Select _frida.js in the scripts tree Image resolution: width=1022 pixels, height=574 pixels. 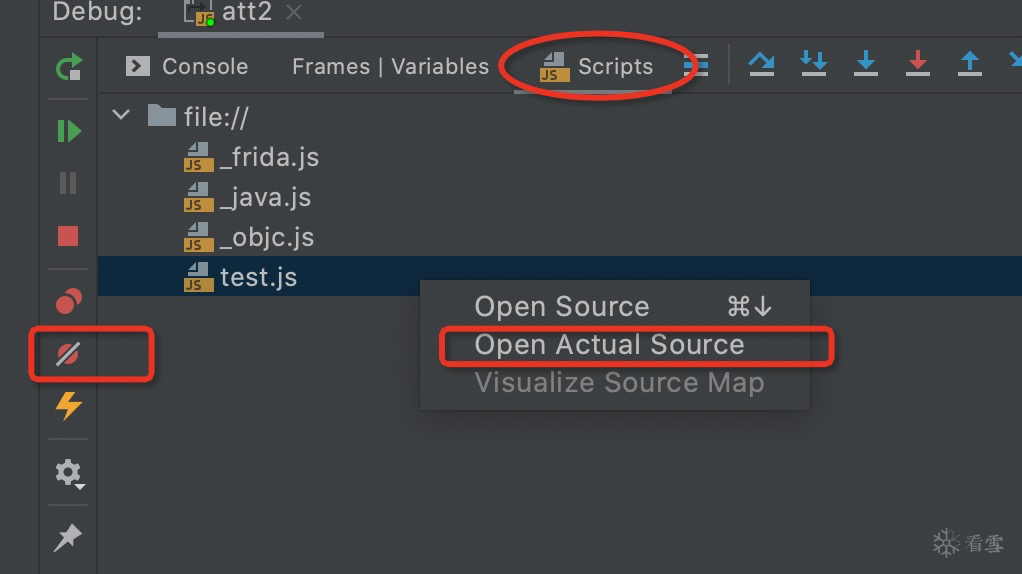point(268,157)
